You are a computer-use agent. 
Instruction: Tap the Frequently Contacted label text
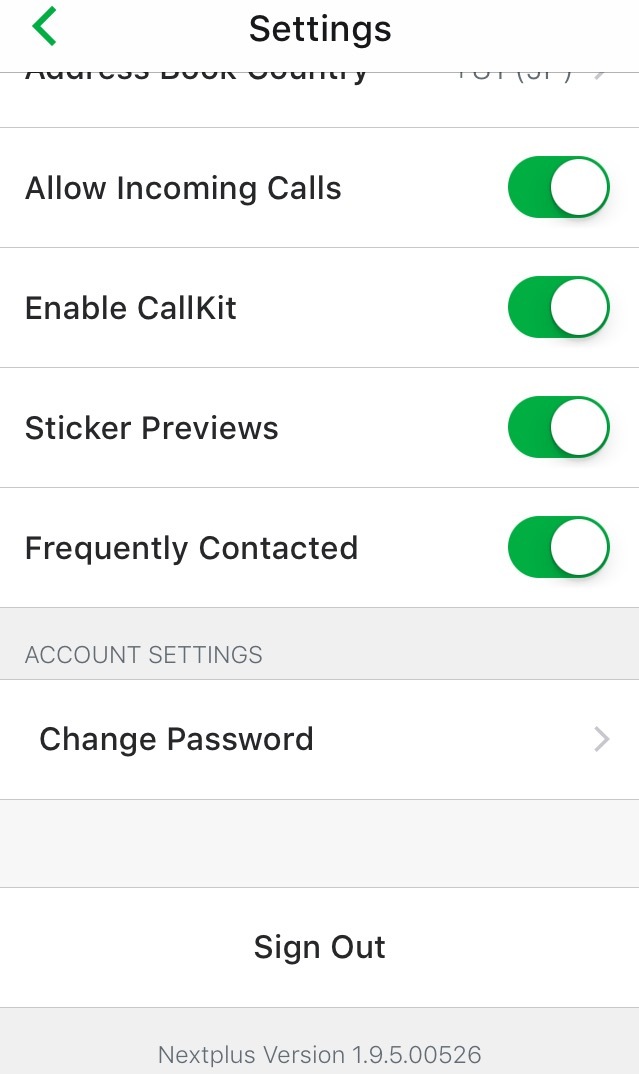click(x=191, y=548)
